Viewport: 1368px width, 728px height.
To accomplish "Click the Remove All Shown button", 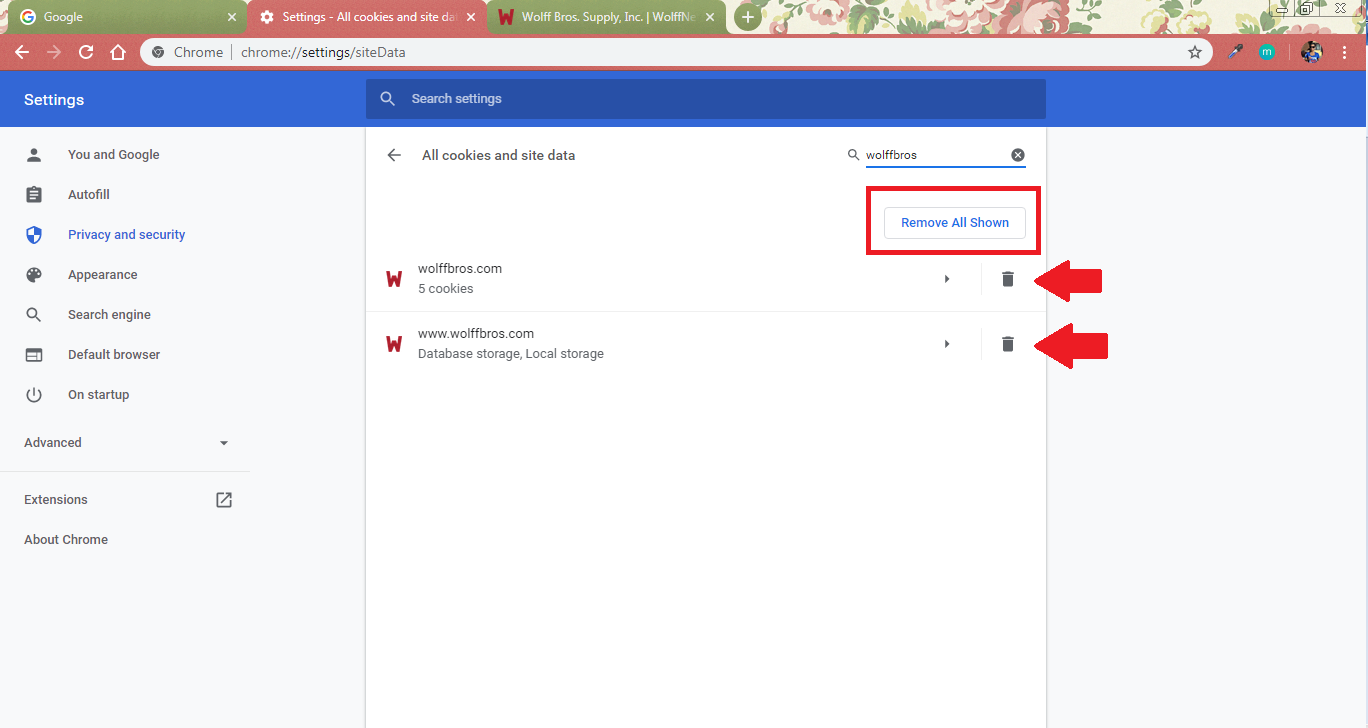I will click(x=955, y=223).
